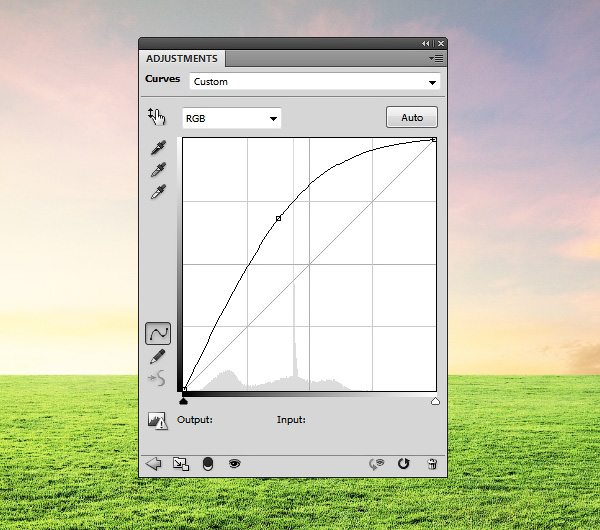Return to the adjustment list arrow
Screen dimensions: 600x530
154,464
